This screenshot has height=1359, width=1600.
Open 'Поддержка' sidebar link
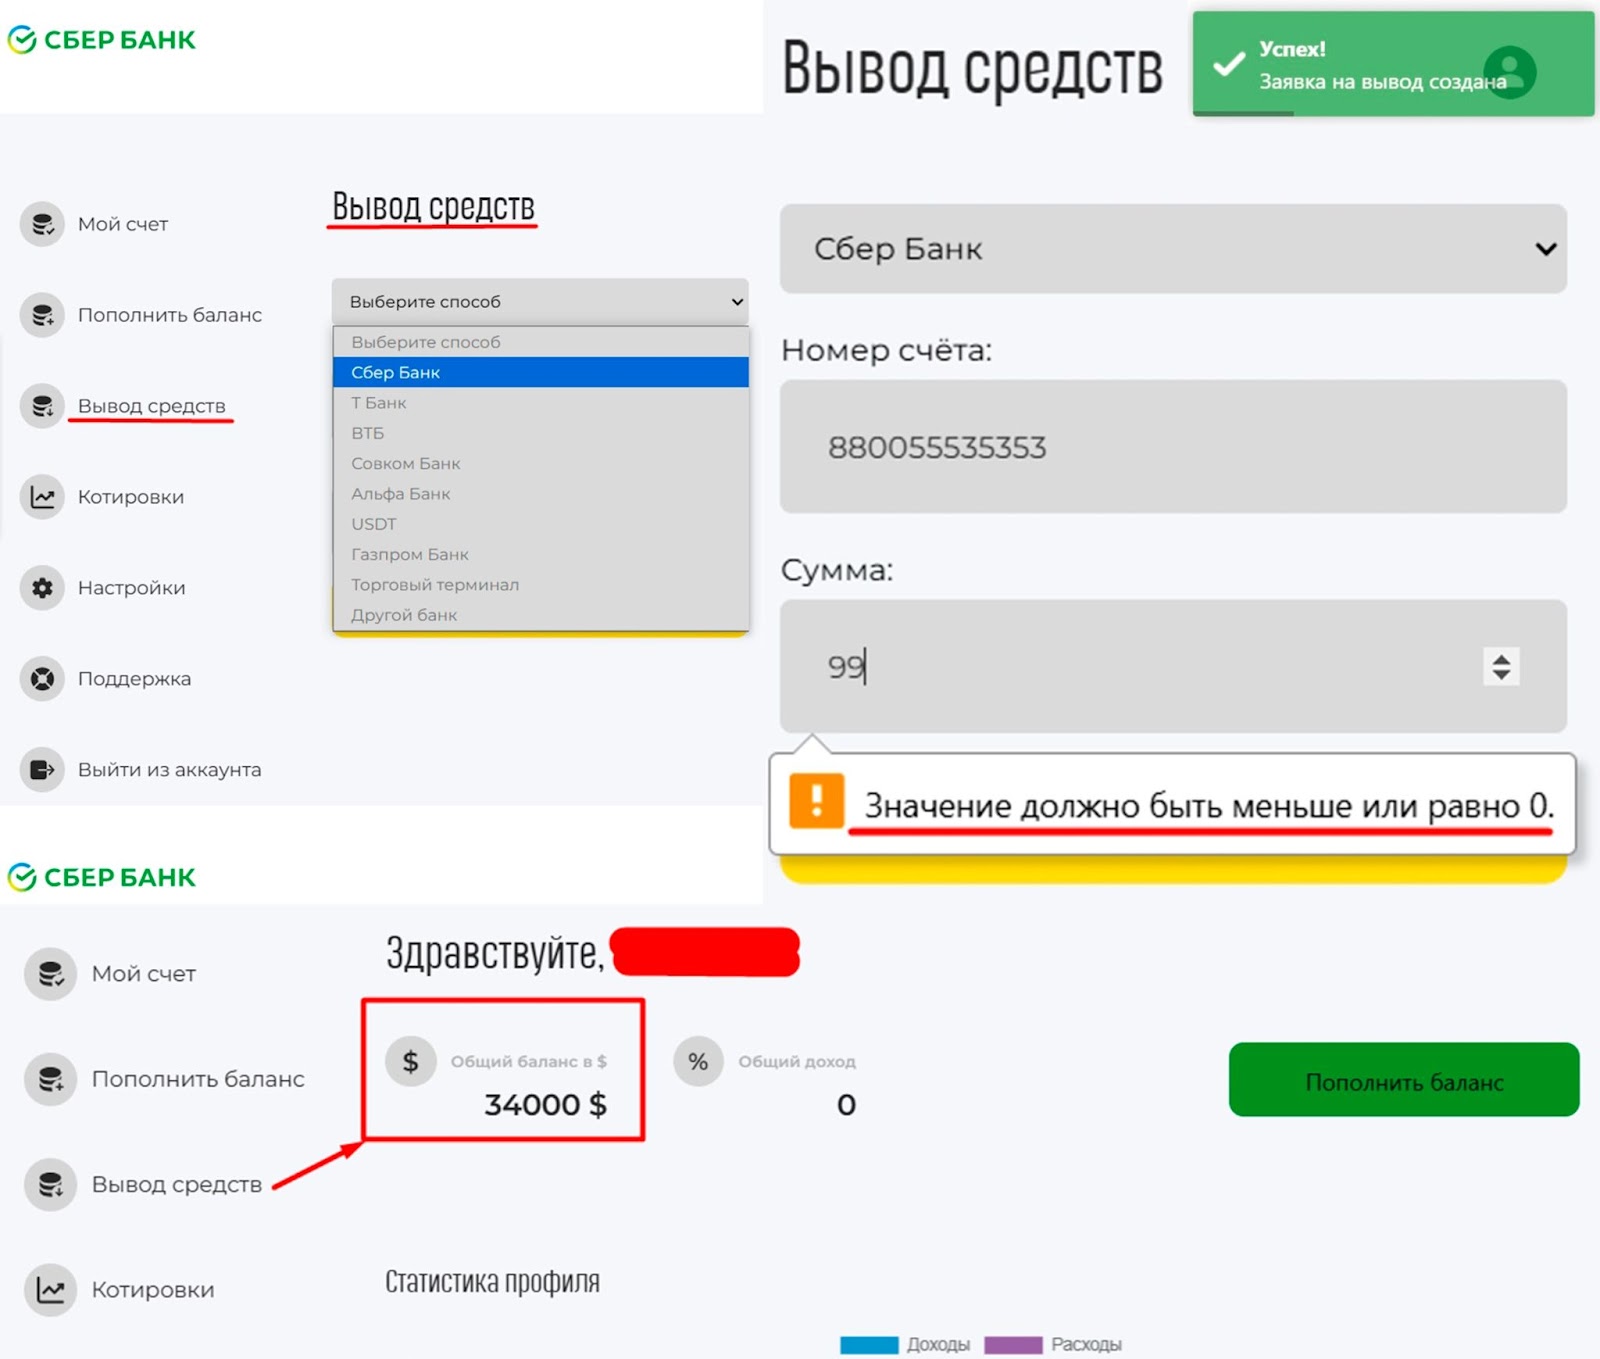134,679
